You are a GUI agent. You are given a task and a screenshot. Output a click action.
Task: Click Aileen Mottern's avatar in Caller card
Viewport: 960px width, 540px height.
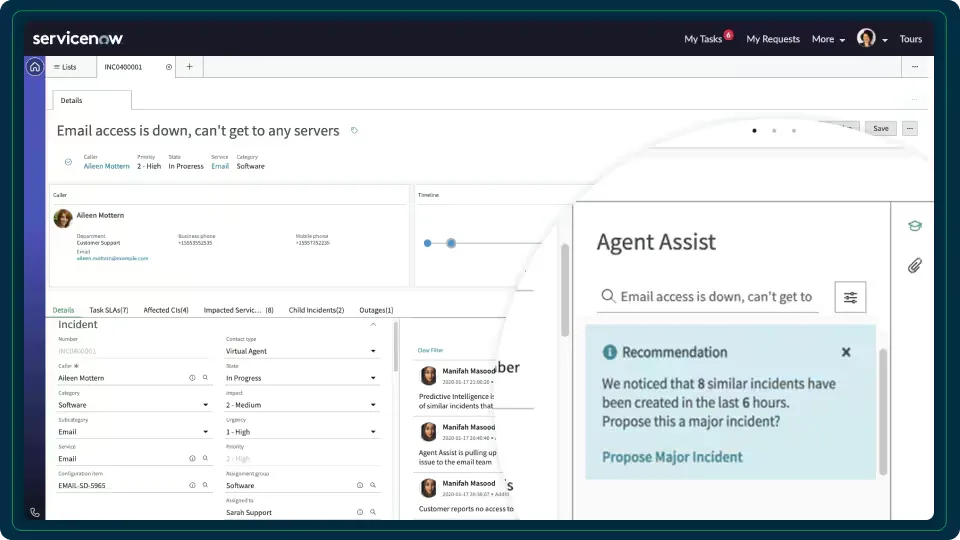tap(63, 218)
